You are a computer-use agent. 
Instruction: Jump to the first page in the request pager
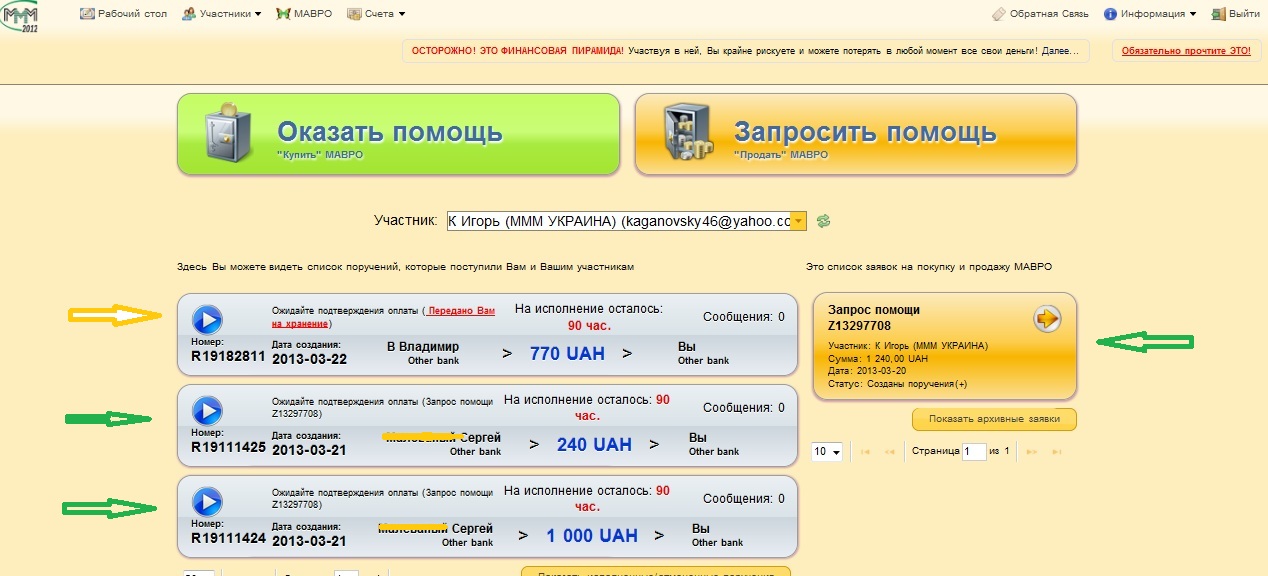865,452
